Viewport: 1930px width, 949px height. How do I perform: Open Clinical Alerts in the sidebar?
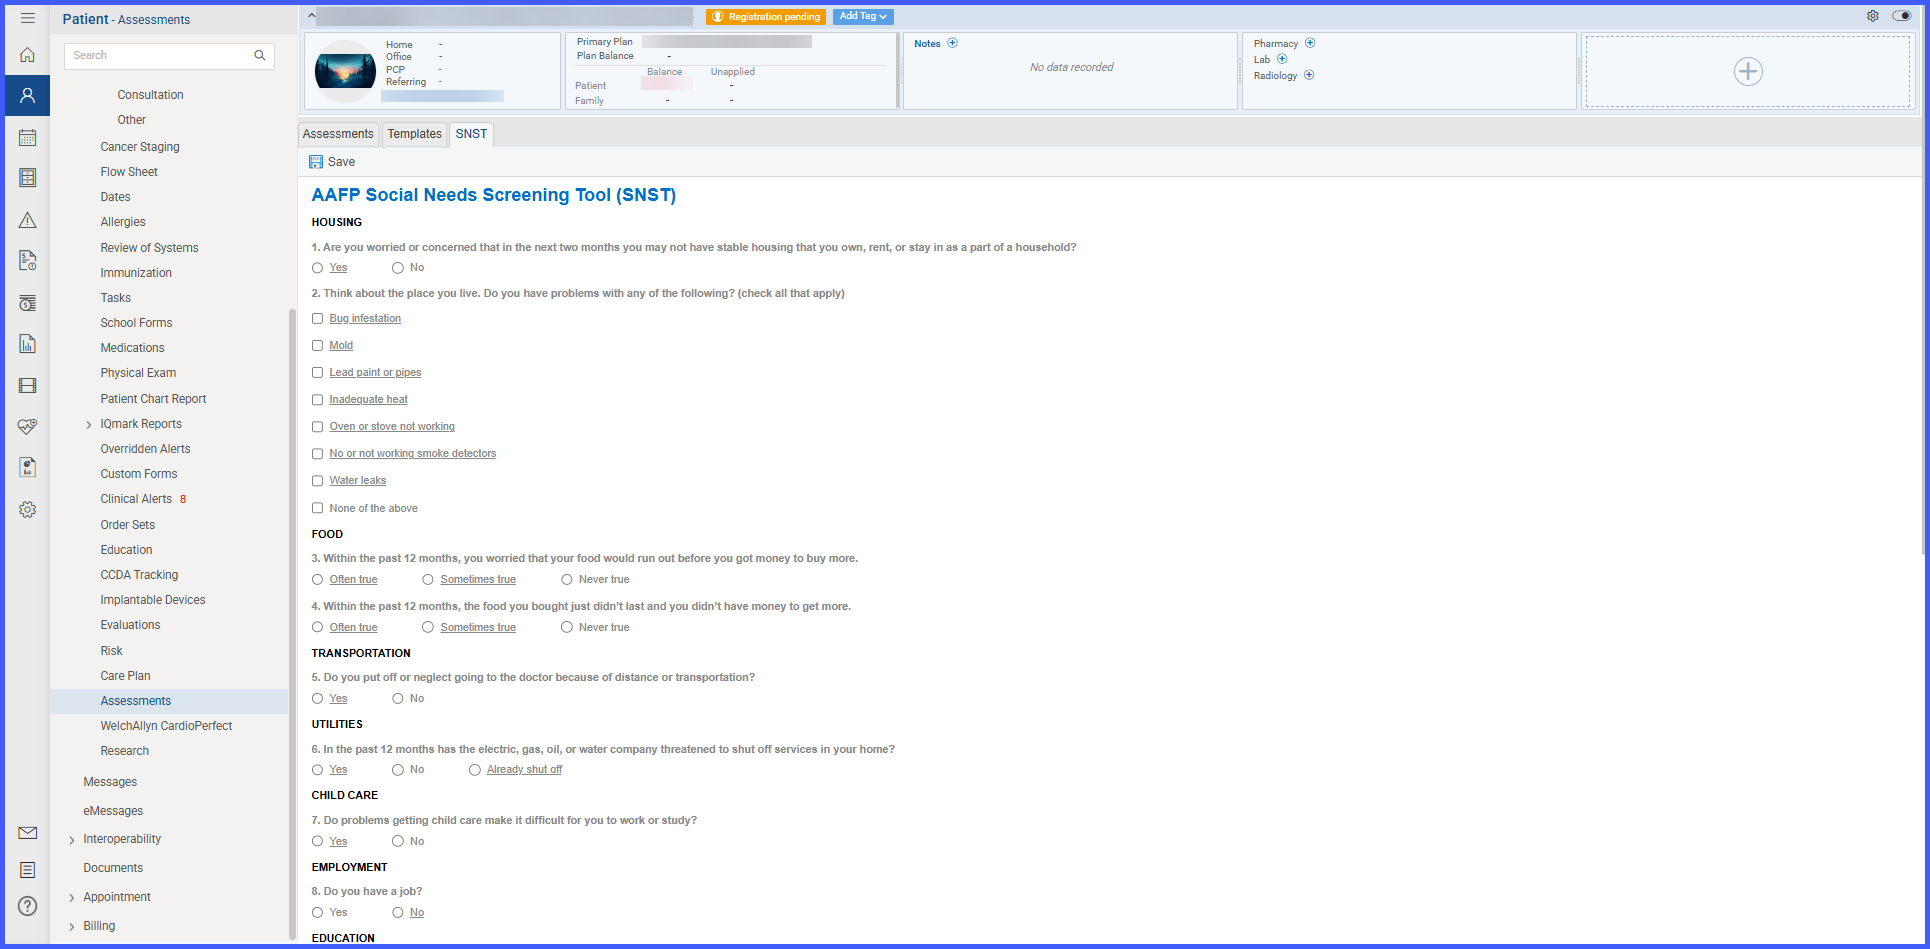click(136, 499)
